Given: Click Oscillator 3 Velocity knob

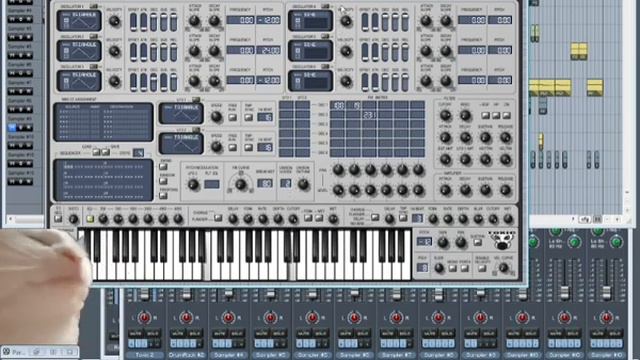Looking at the screenshot, I should (115, 81).
